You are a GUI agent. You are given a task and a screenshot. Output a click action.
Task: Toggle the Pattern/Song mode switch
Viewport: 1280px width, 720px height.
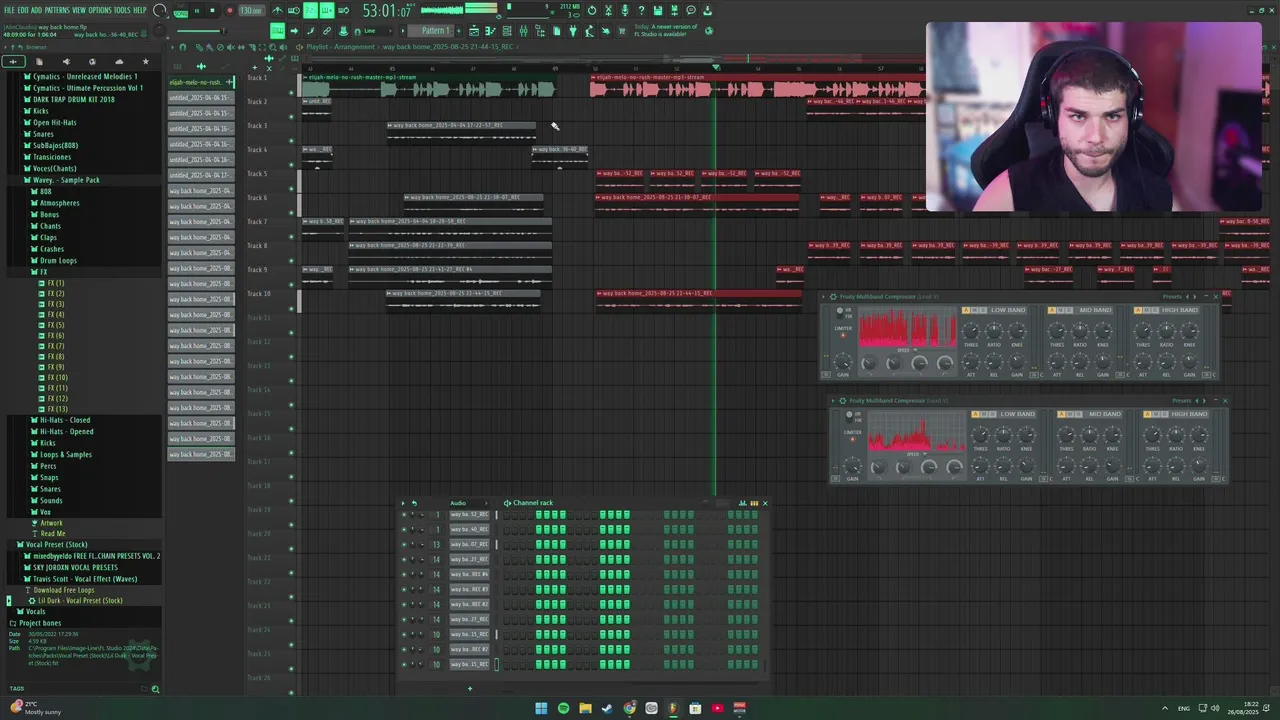point(179,10)
